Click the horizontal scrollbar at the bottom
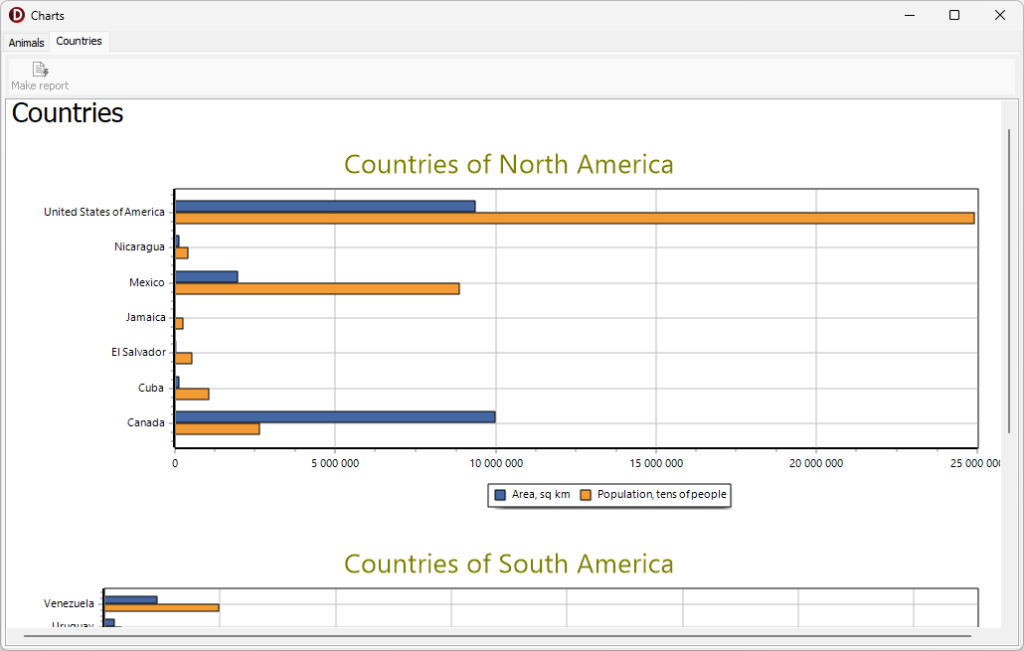 500,637
